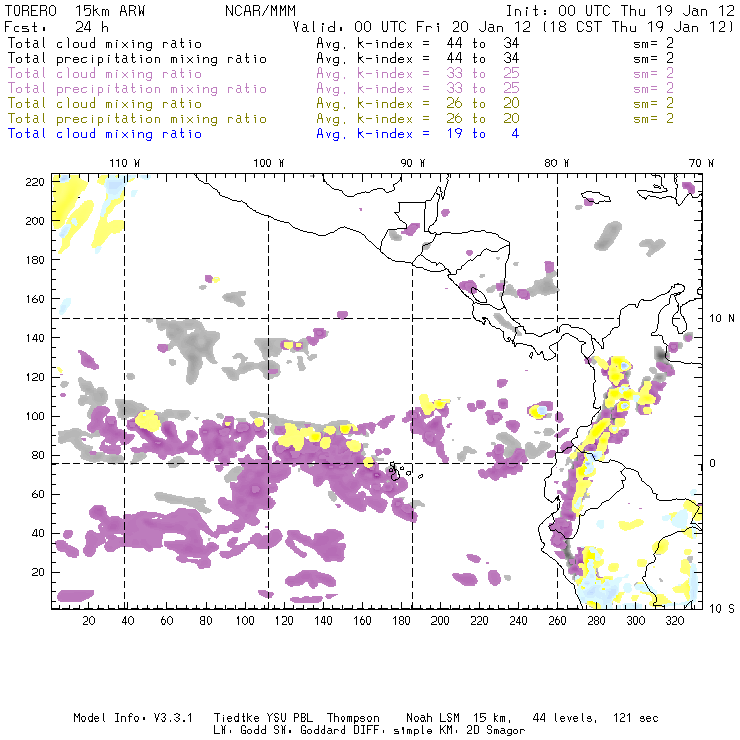740x740 pixels.
Task: Click the blue 'Avg. k-index = 19 to 4' text
Action: [x=418, y=134]
